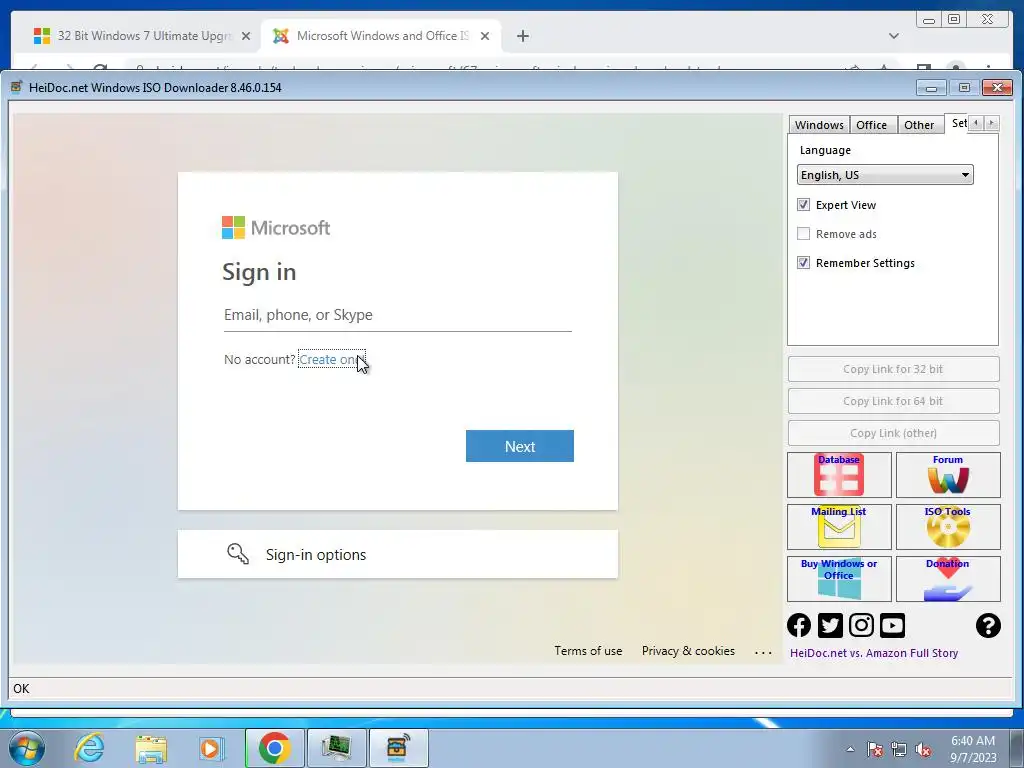Click the Sign-in options key icon

238,554
